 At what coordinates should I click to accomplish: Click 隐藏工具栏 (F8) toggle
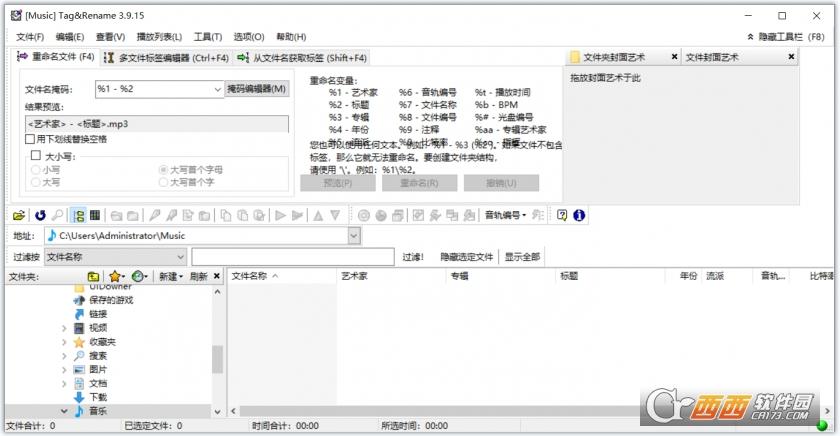point(786,37)
